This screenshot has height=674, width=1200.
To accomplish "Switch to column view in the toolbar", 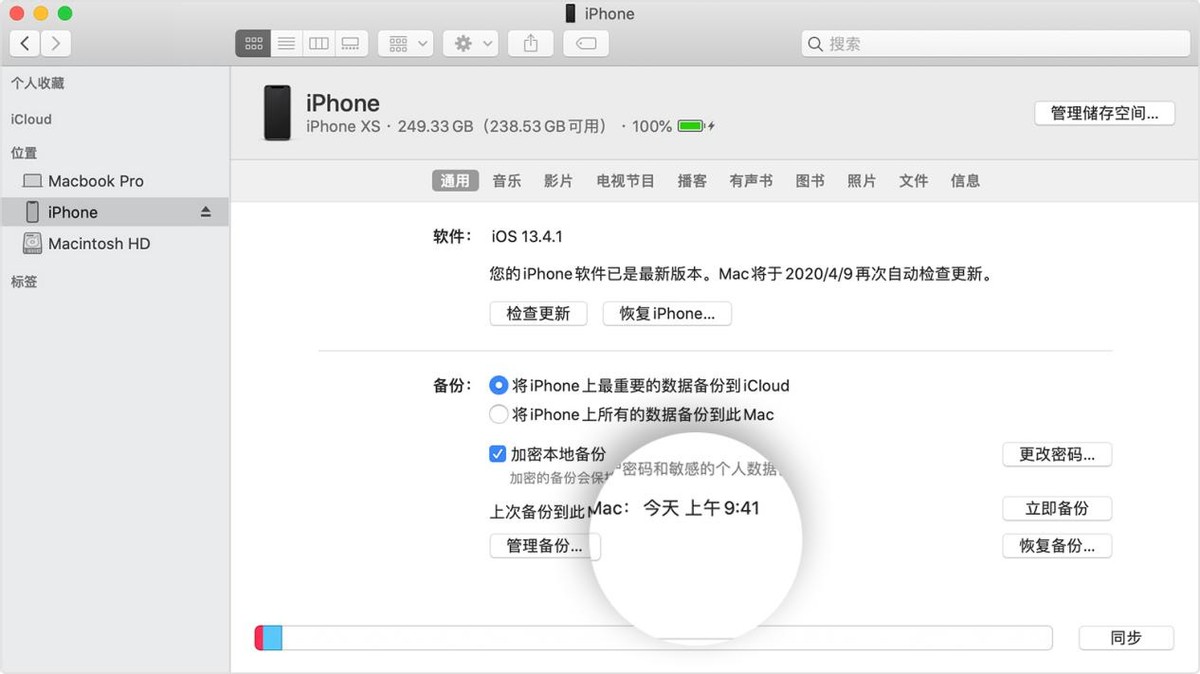I will click(x=318, y=42).
